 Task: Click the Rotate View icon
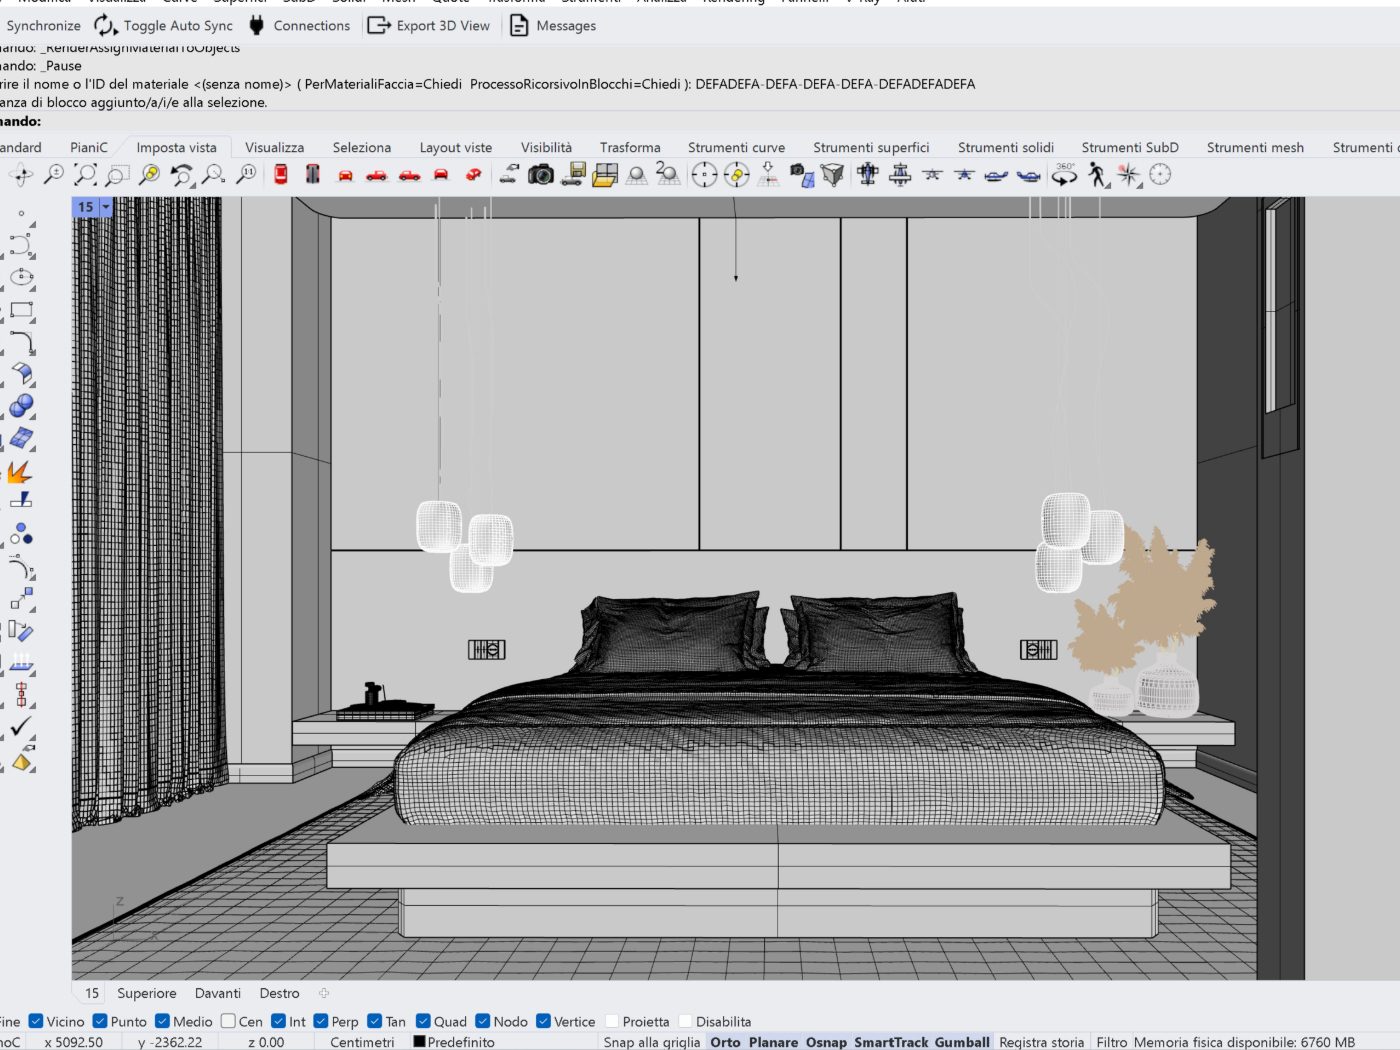coord(22,175)
